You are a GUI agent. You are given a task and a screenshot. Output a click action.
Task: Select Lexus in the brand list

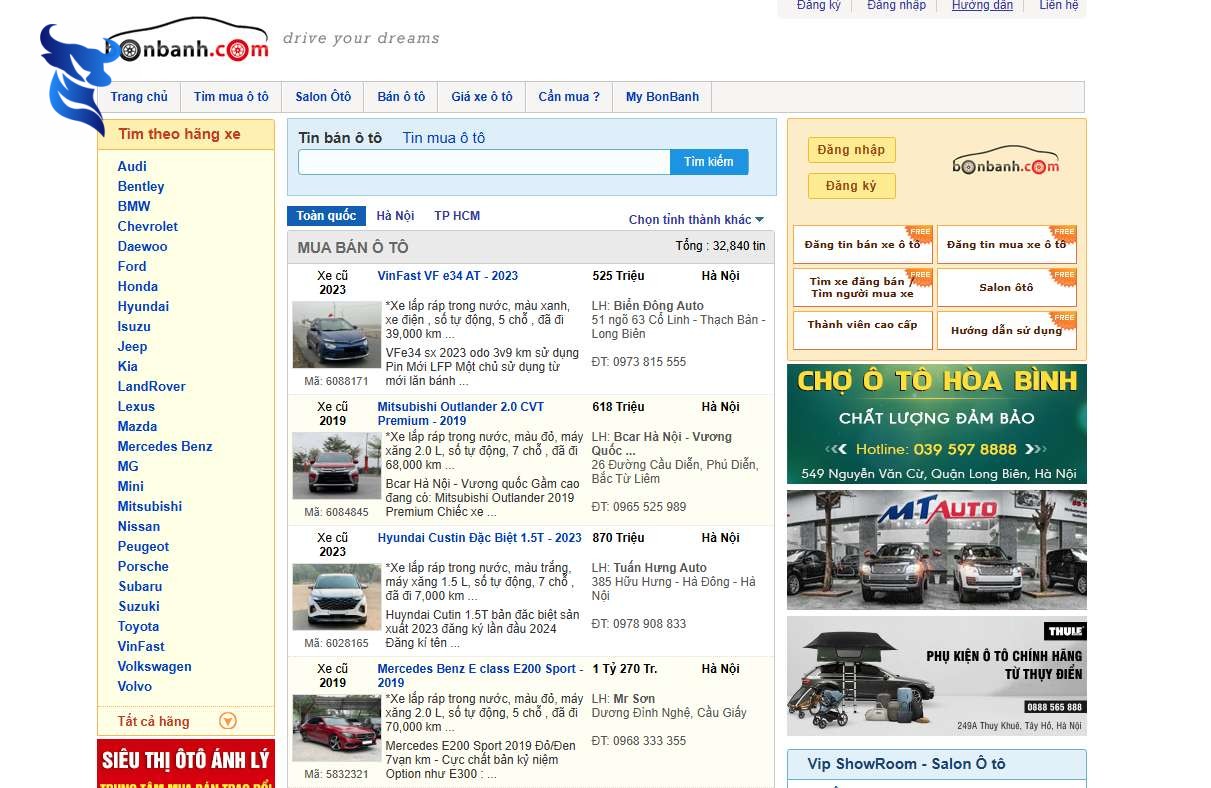pos(136,406)
